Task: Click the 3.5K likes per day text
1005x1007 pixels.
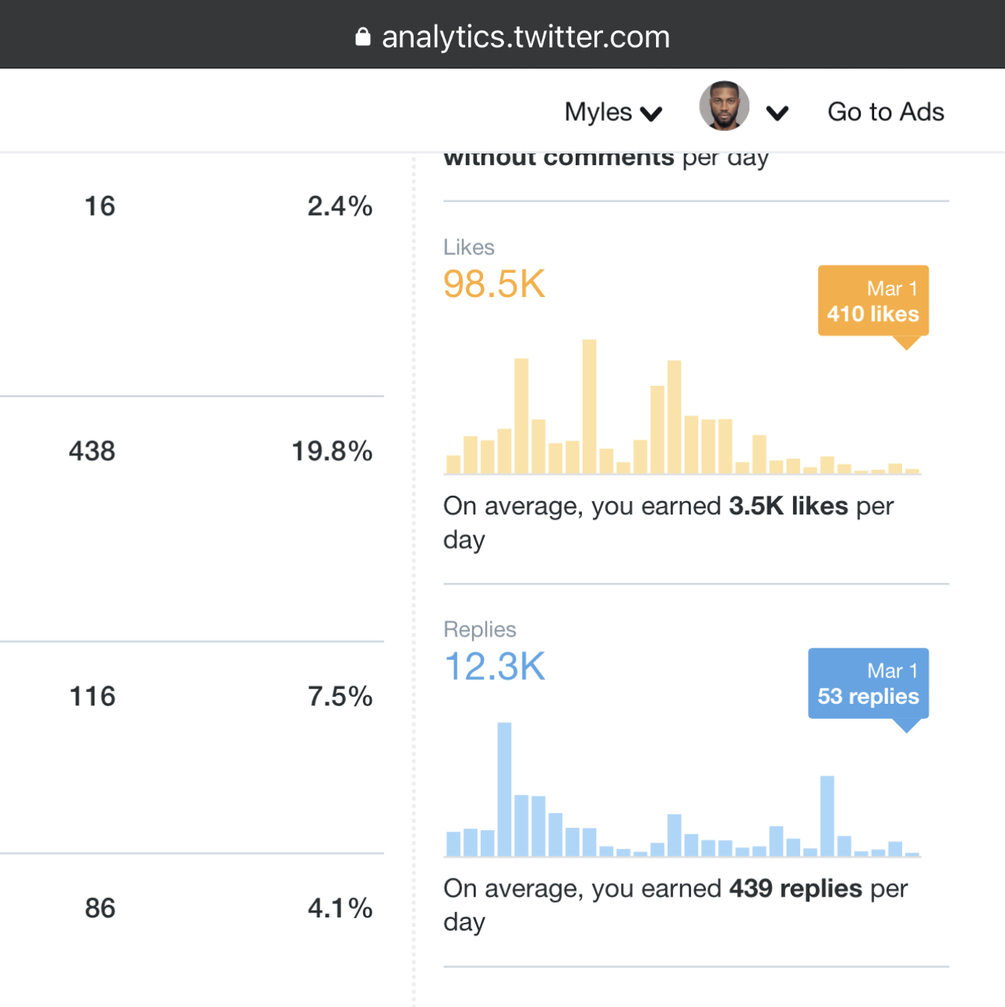Action: coord(788,506)
